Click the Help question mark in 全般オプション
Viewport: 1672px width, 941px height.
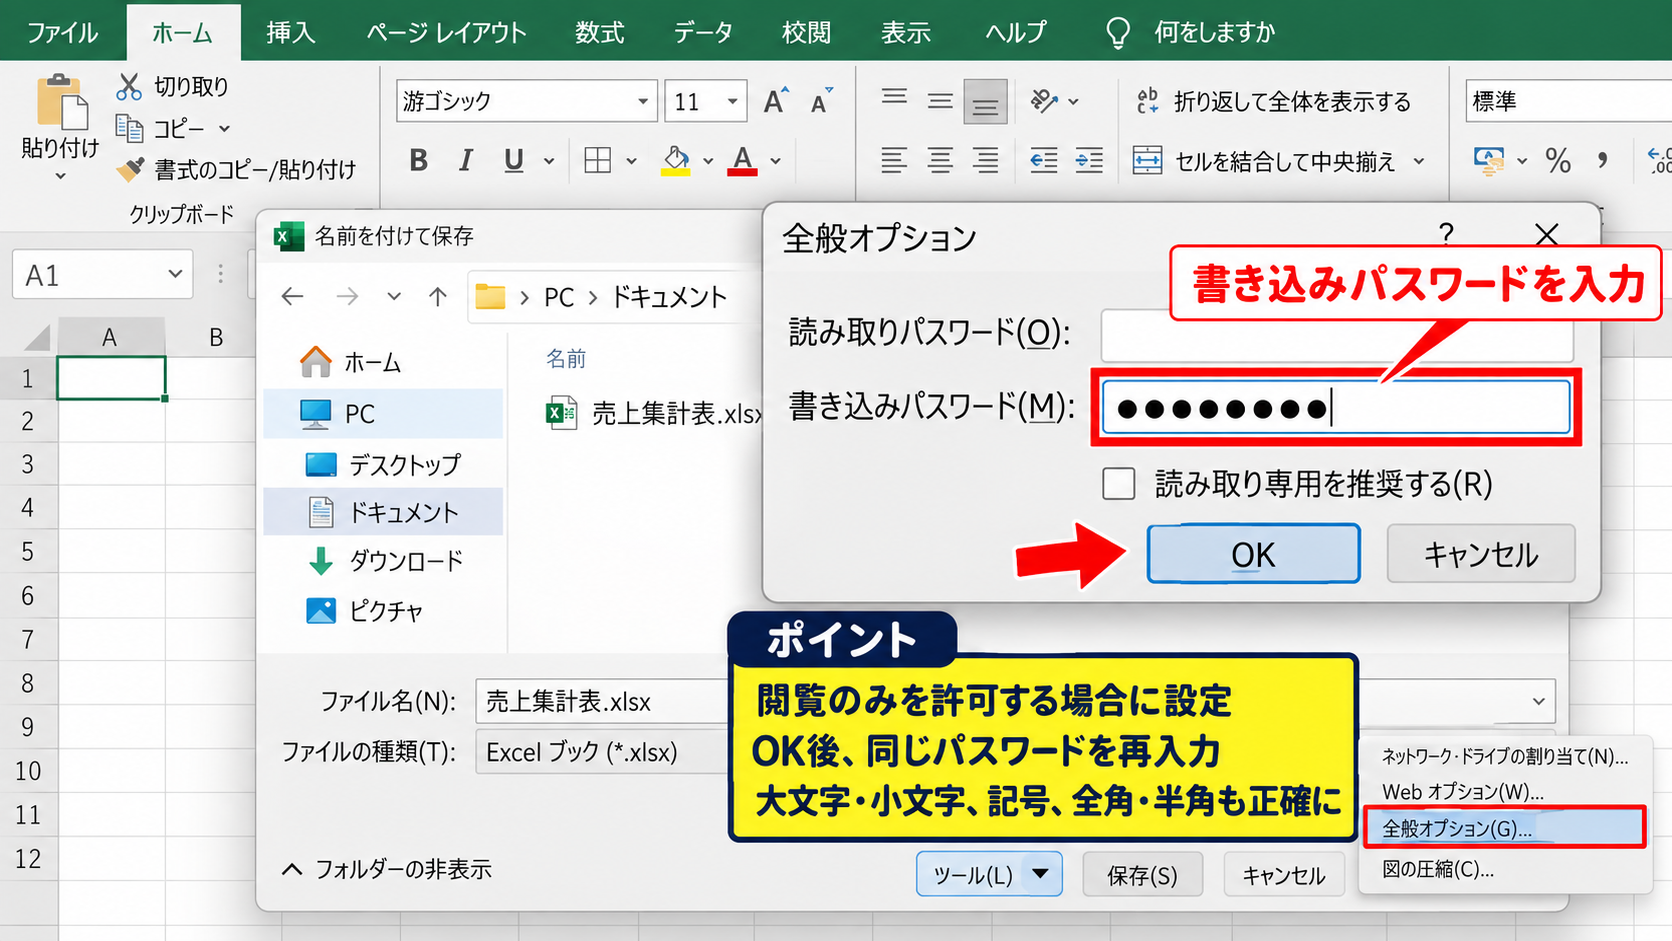[x=1446, y=235]
